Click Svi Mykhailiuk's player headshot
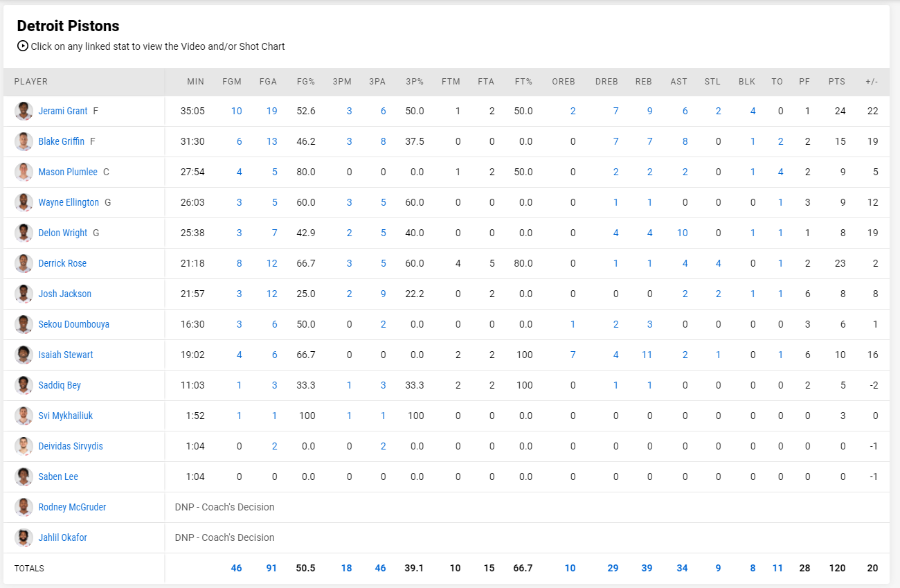Viewport: 900px width, 588px height. pyautogui.click(x=24, y=415)
